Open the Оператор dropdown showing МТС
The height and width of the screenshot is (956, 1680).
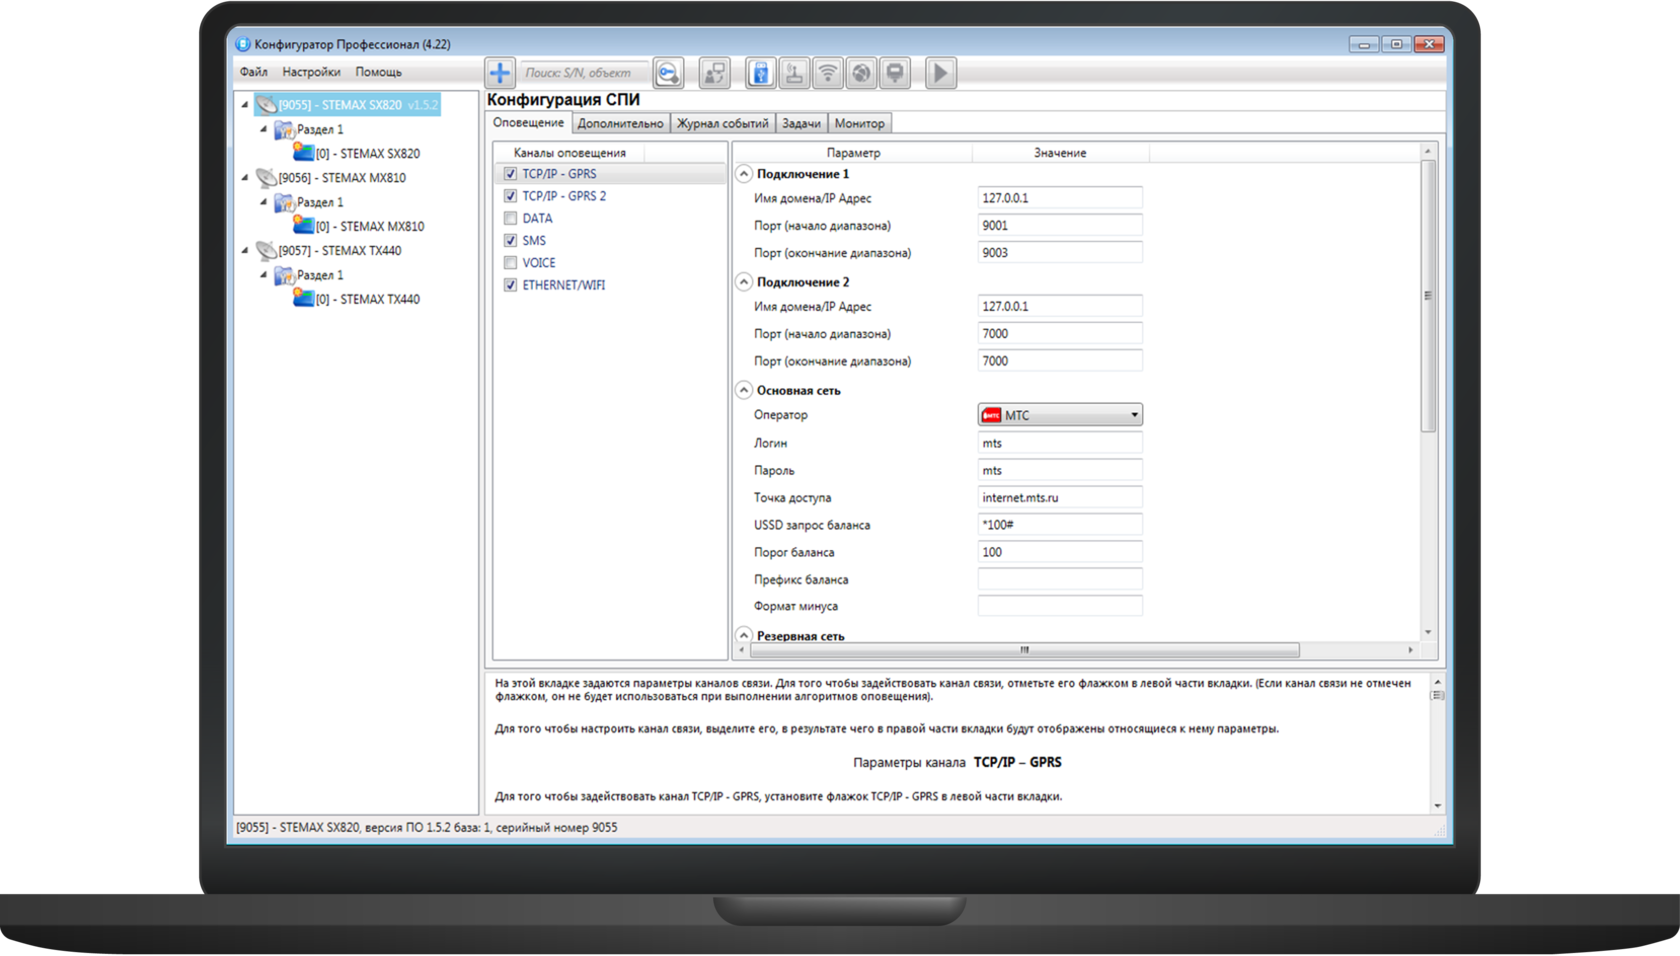pos(1060,415)
